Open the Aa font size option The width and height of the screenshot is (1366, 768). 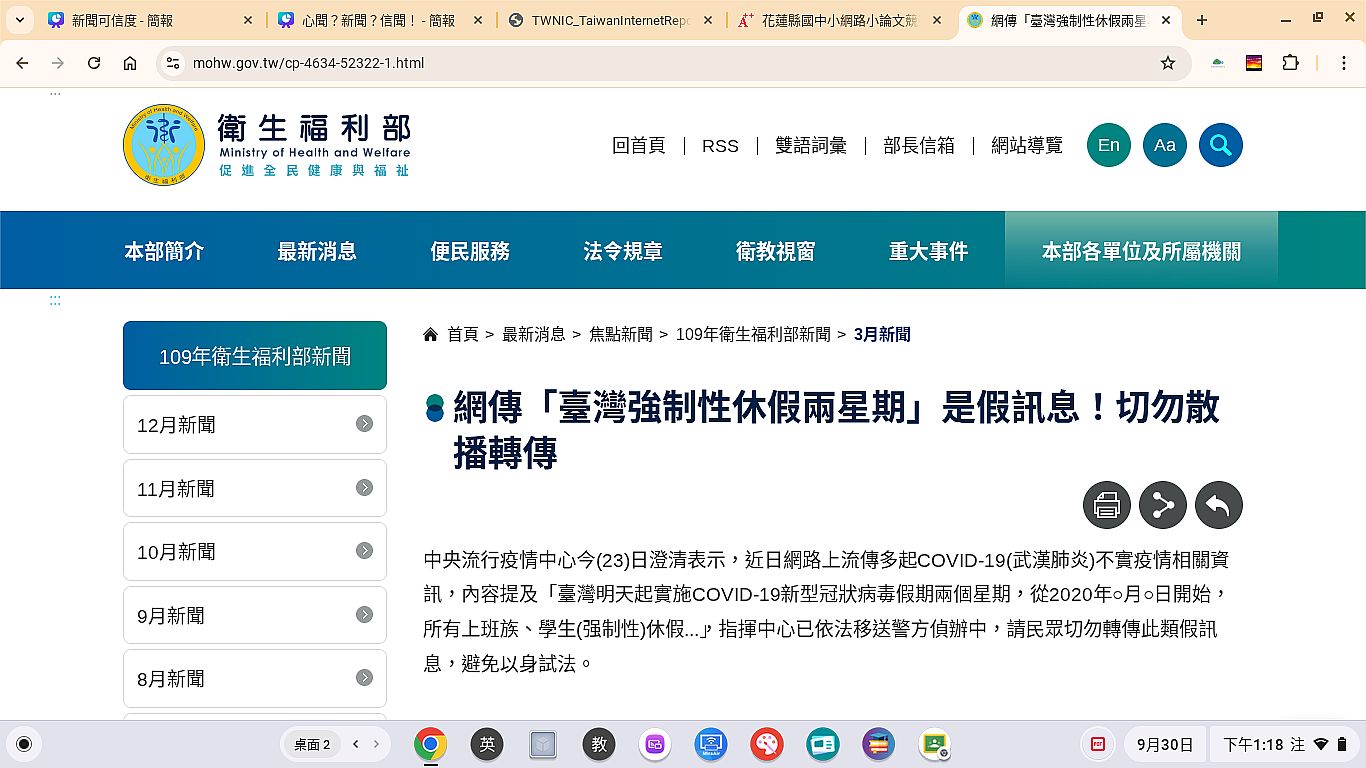pos(1164,146)
